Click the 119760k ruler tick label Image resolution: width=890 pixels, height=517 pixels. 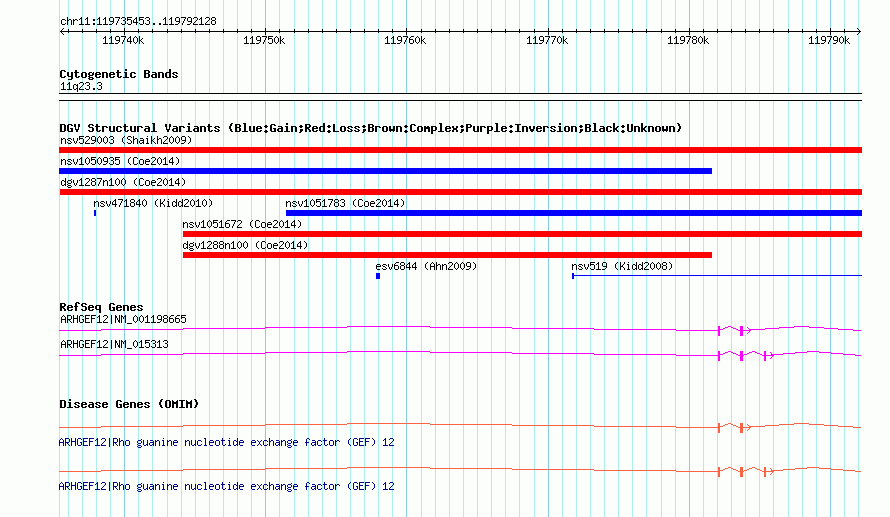click(x=405, y=40)
